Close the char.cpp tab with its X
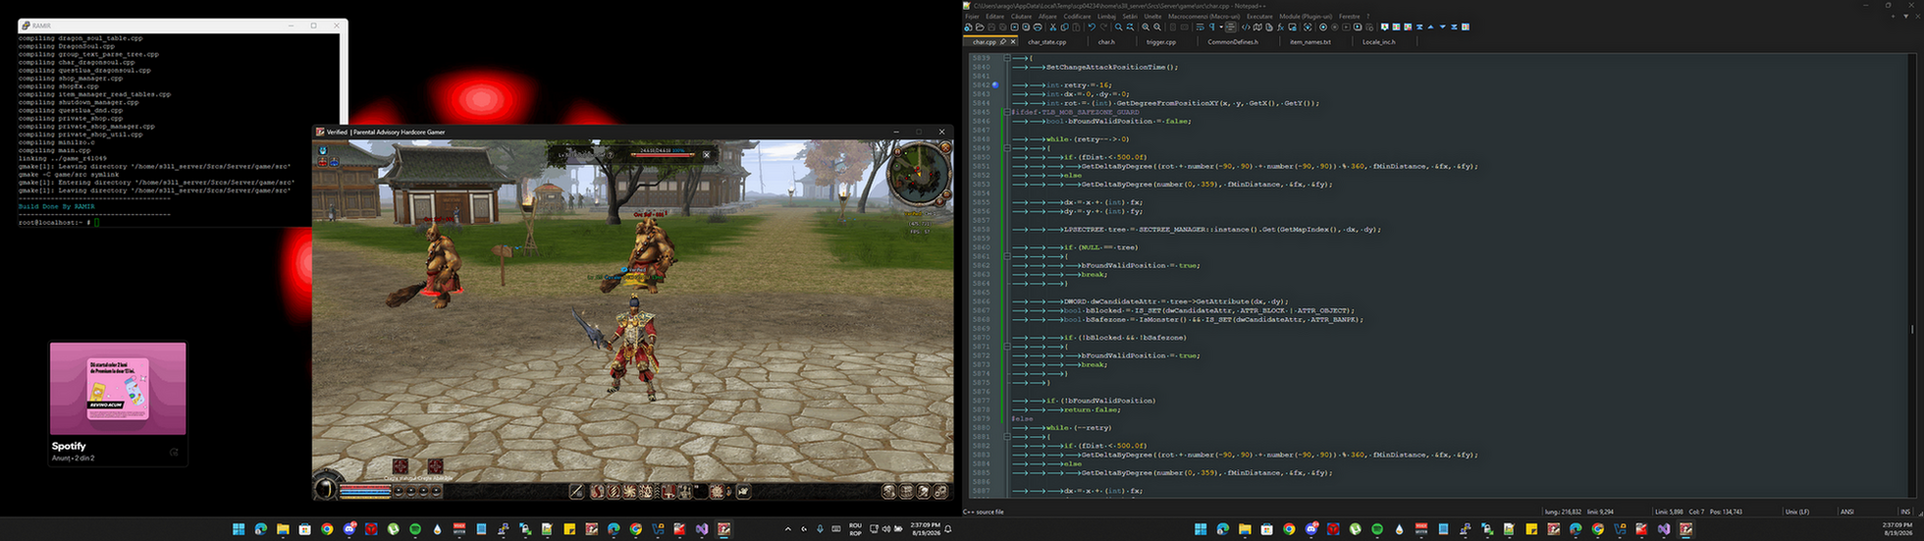The image size is (1924, 541). pos(1013,42)
